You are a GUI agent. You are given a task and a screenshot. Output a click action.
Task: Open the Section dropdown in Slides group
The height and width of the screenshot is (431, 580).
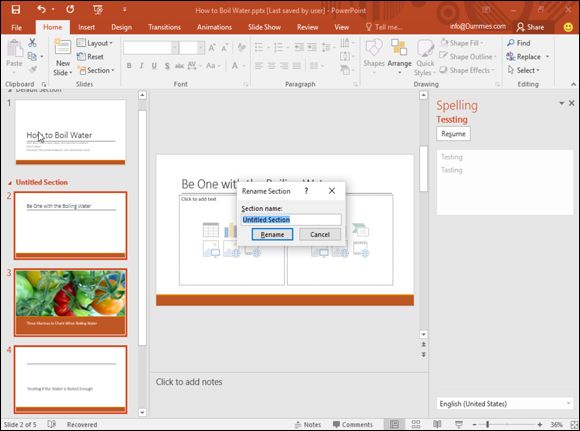point(96,70)
